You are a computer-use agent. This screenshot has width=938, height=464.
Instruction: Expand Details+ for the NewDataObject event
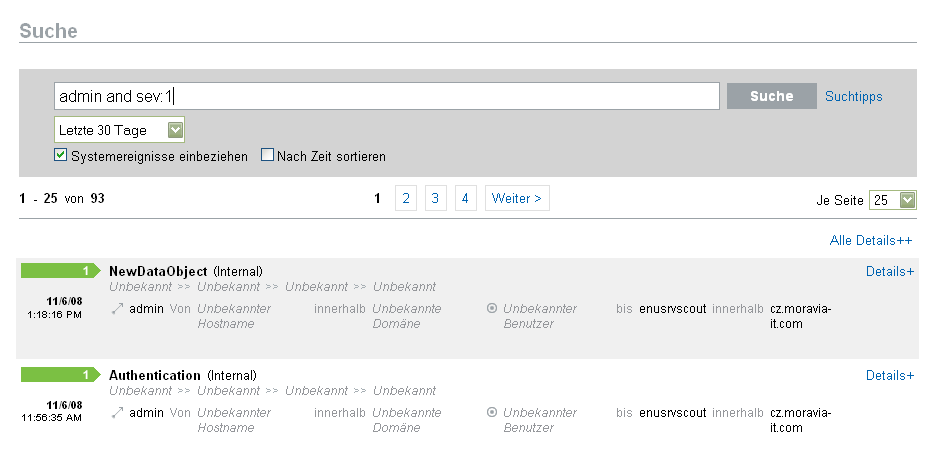[x=890, y=272]
